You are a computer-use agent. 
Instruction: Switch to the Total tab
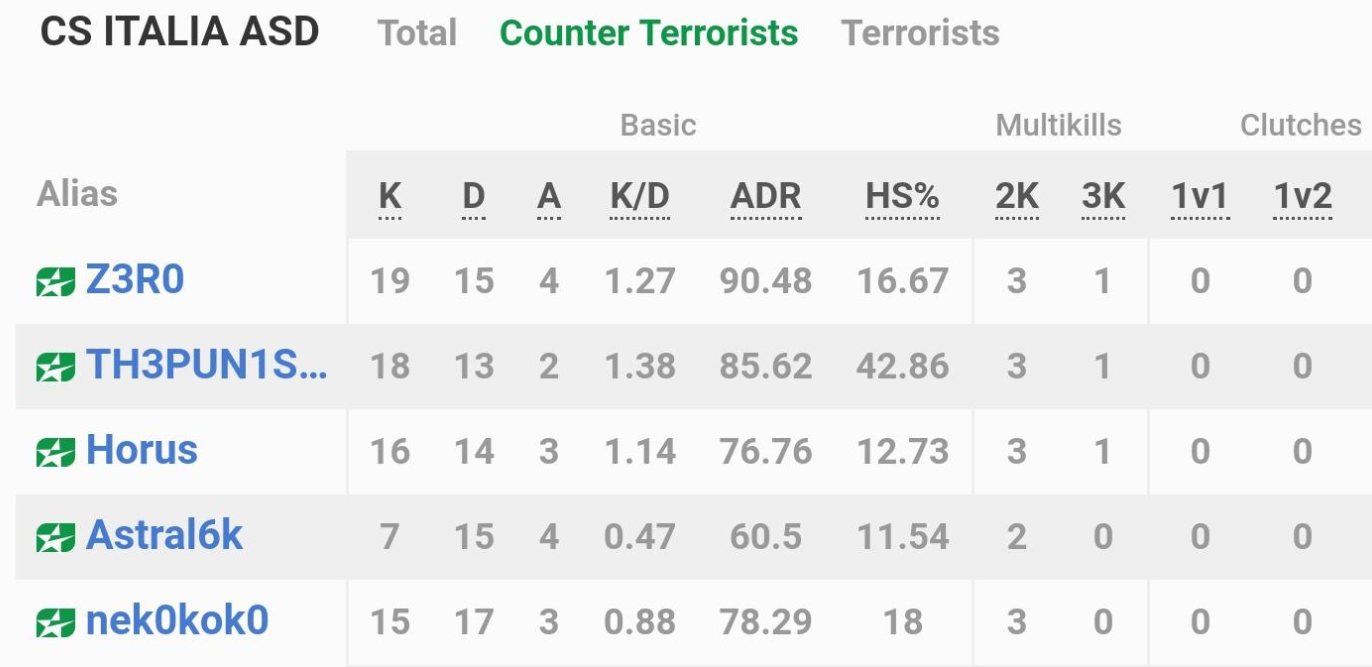417,33
